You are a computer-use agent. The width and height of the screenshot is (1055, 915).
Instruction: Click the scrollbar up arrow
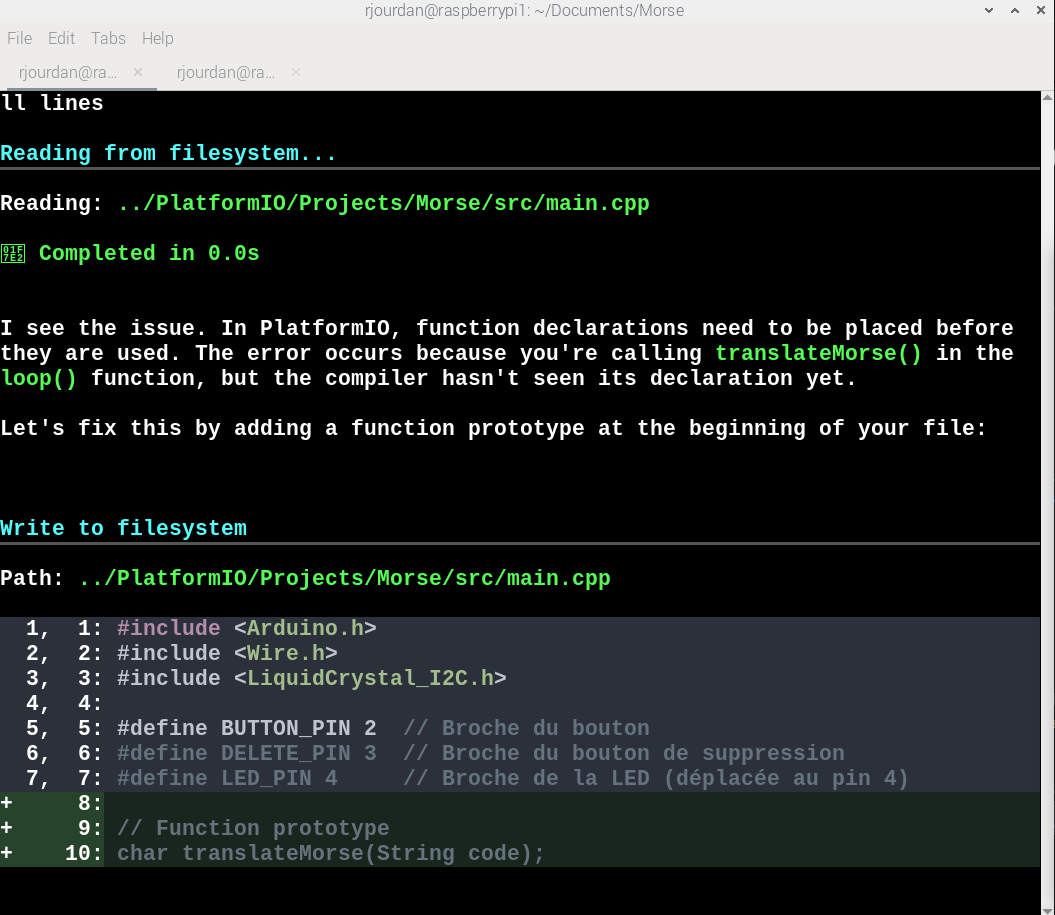1048,98
